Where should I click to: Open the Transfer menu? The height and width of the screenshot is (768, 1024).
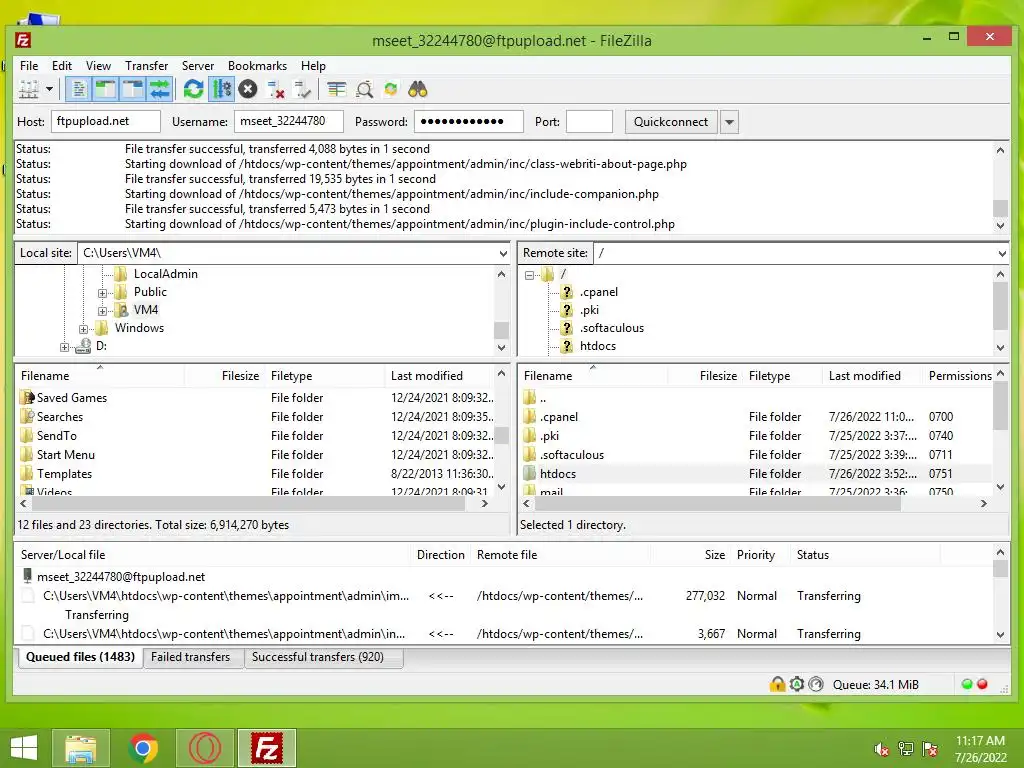point(146,66)
